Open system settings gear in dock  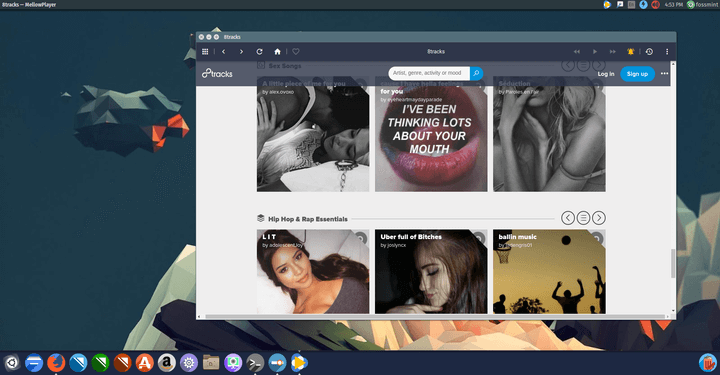[x=189, y=363]
